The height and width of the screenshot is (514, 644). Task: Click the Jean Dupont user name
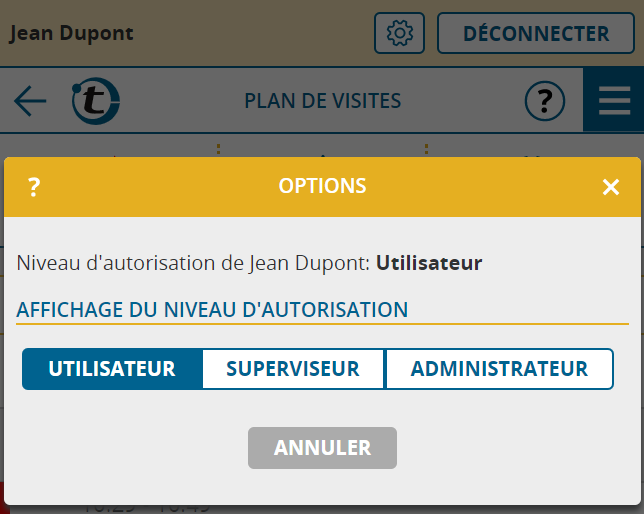coord(71,33)
